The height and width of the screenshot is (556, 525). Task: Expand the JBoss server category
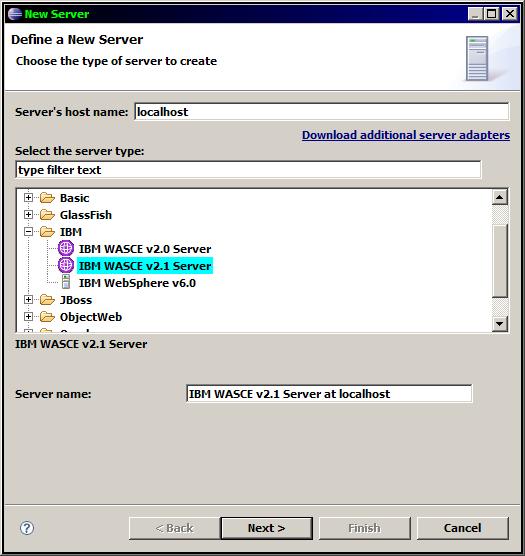pos(28,300)
